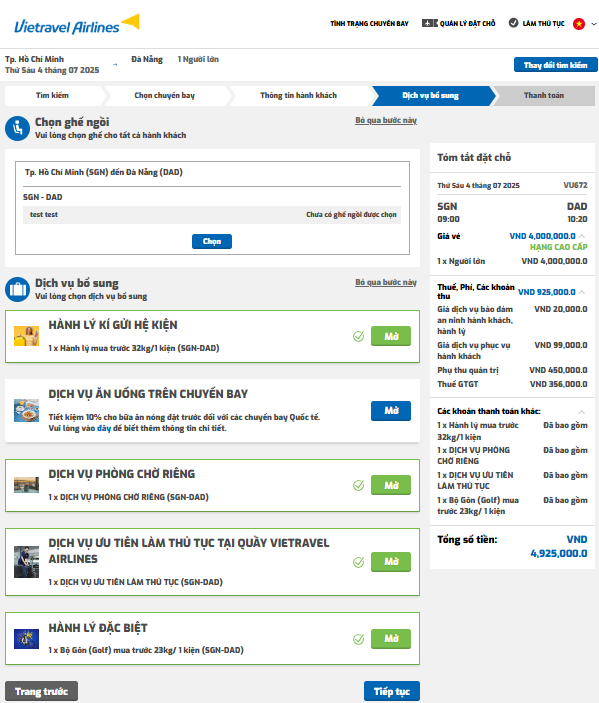Skip seat selection via Bỏ qua bước này
The height and width of the screenshot is (703, 599).
click(386, 120)
